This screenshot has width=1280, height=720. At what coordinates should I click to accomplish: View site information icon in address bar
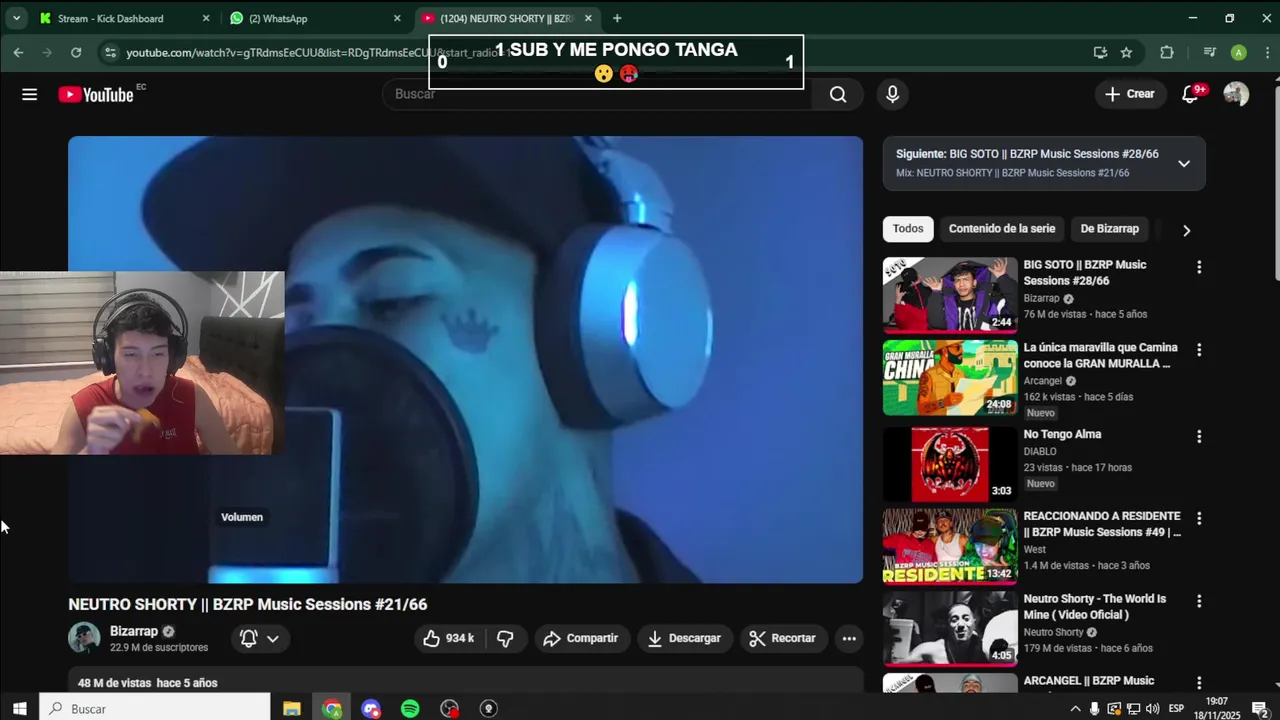coord(110,52)
